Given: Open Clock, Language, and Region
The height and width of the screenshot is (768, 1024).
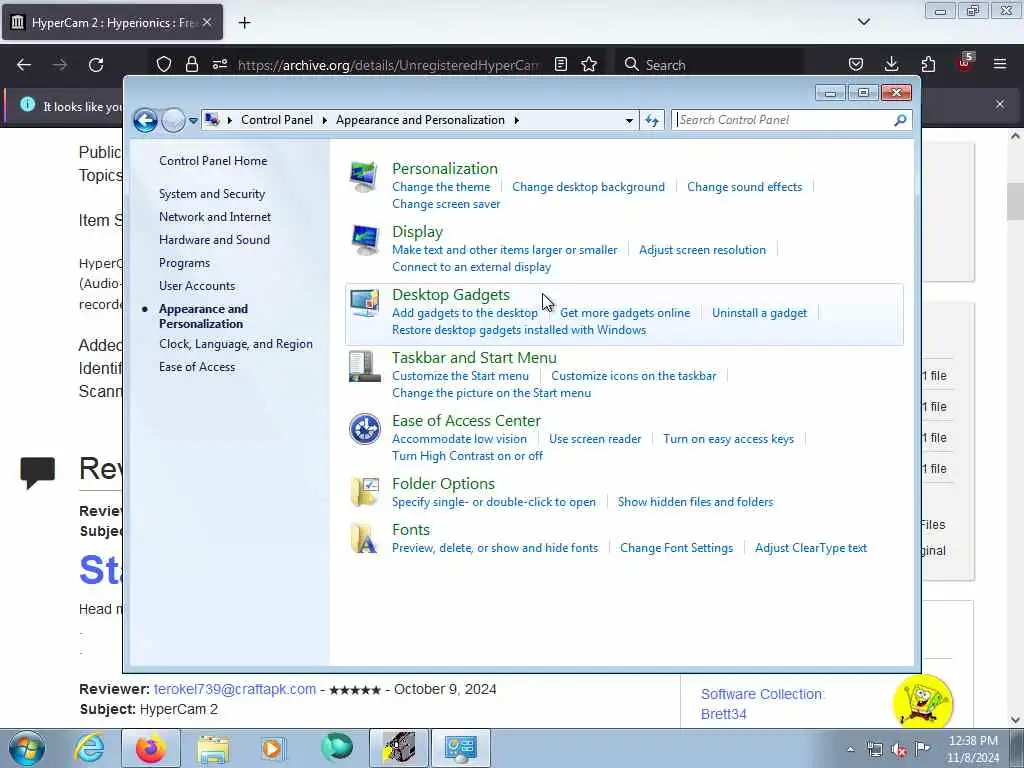Looking at the screenshot, I should (x=236, y=344).
